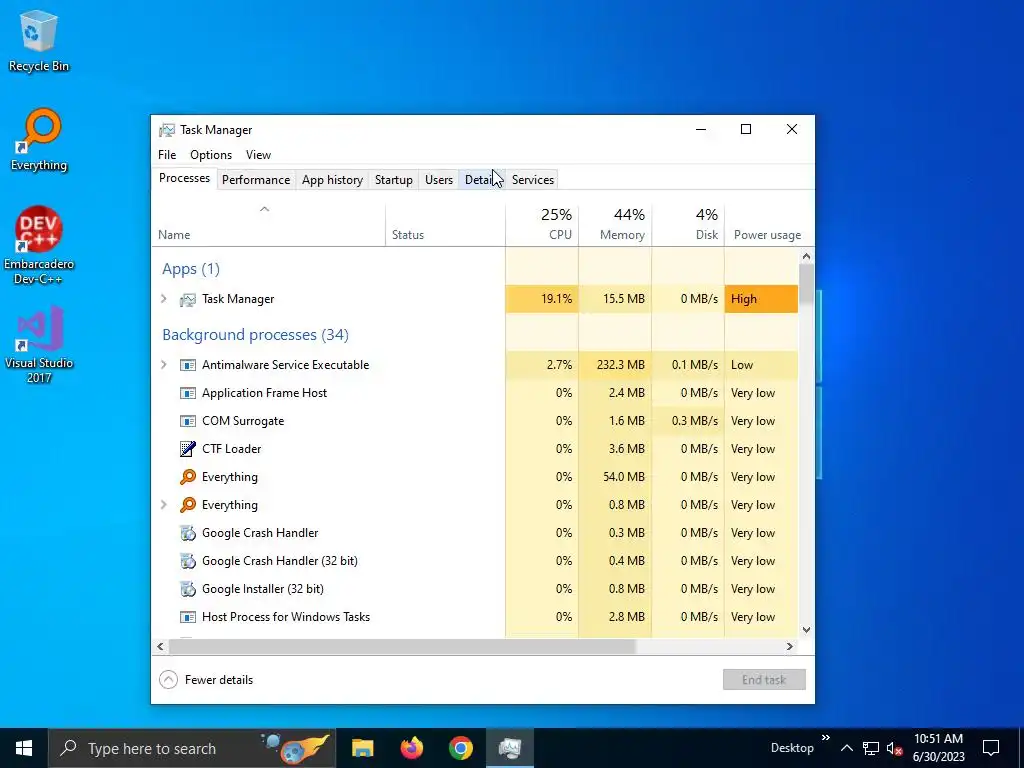Screen dimensions: 1024x768
Task: Click the muted volume tray icon
Action: pyautogui.click(x=894, y=748)
